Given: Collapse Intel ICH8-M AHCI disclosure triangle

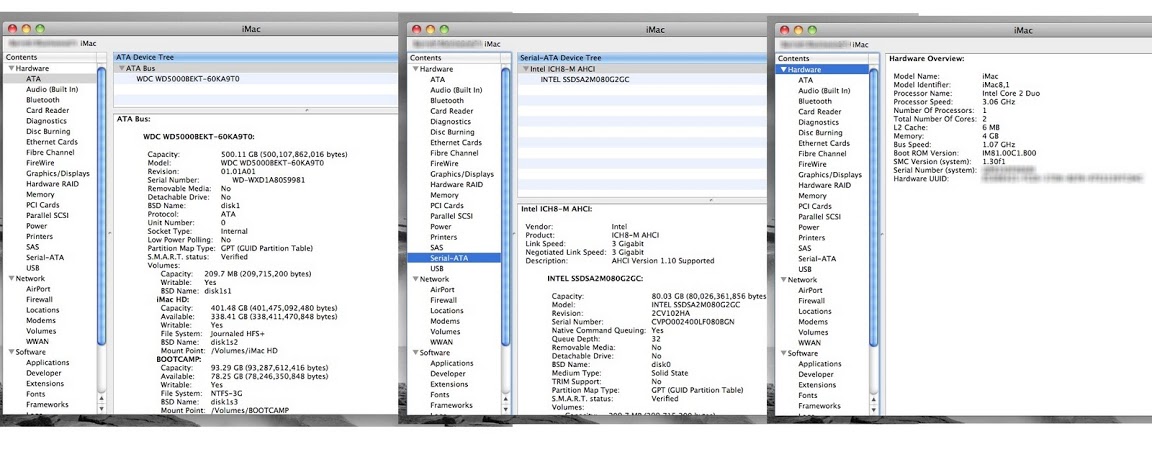Looking at the screenshot, I should (x=525, y=68).
